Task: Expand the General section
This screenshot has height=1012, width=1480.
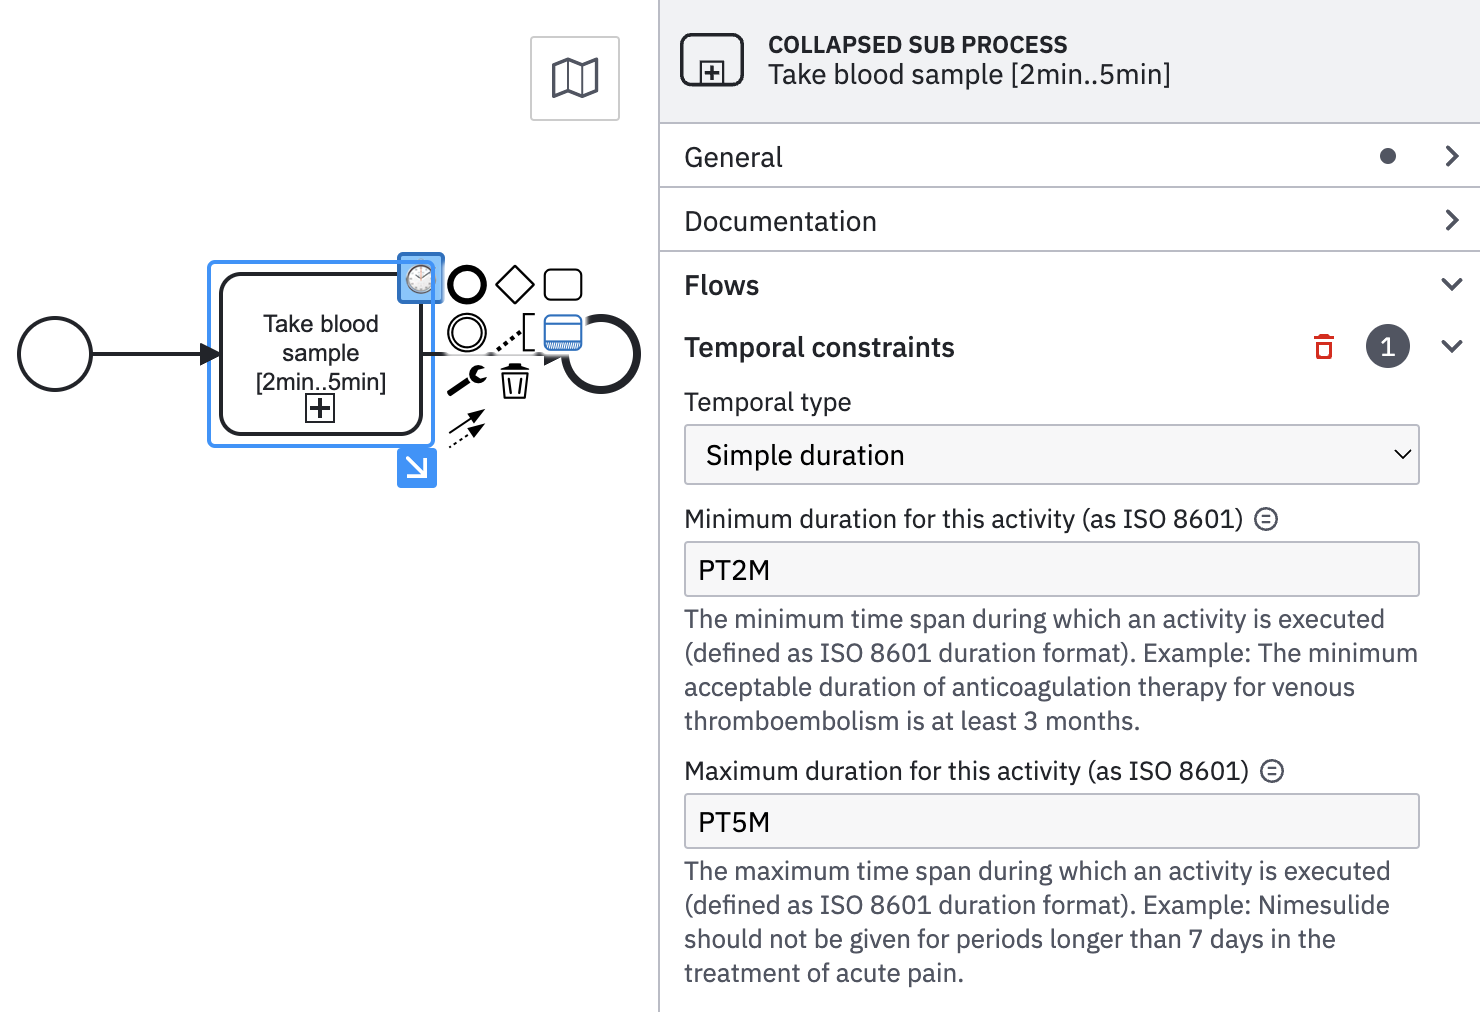Action: tap(1452, 156)
